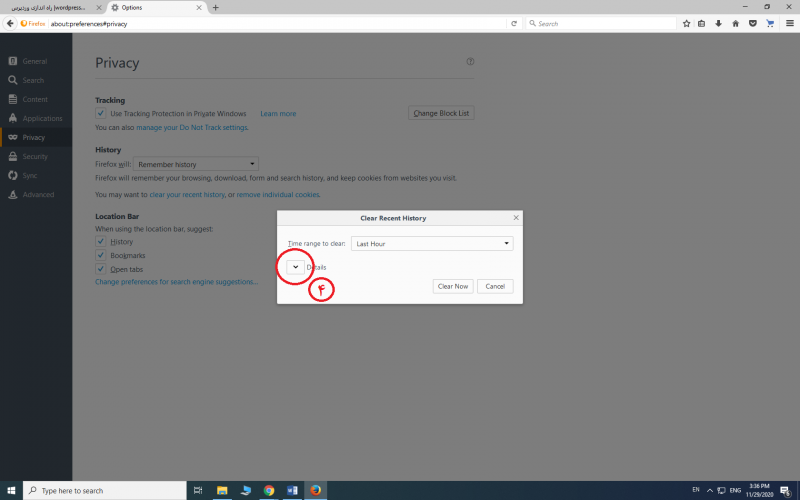Open the Security section in sidebar
The height and width of the screenshot is (500, 800).
pos(34,156)
